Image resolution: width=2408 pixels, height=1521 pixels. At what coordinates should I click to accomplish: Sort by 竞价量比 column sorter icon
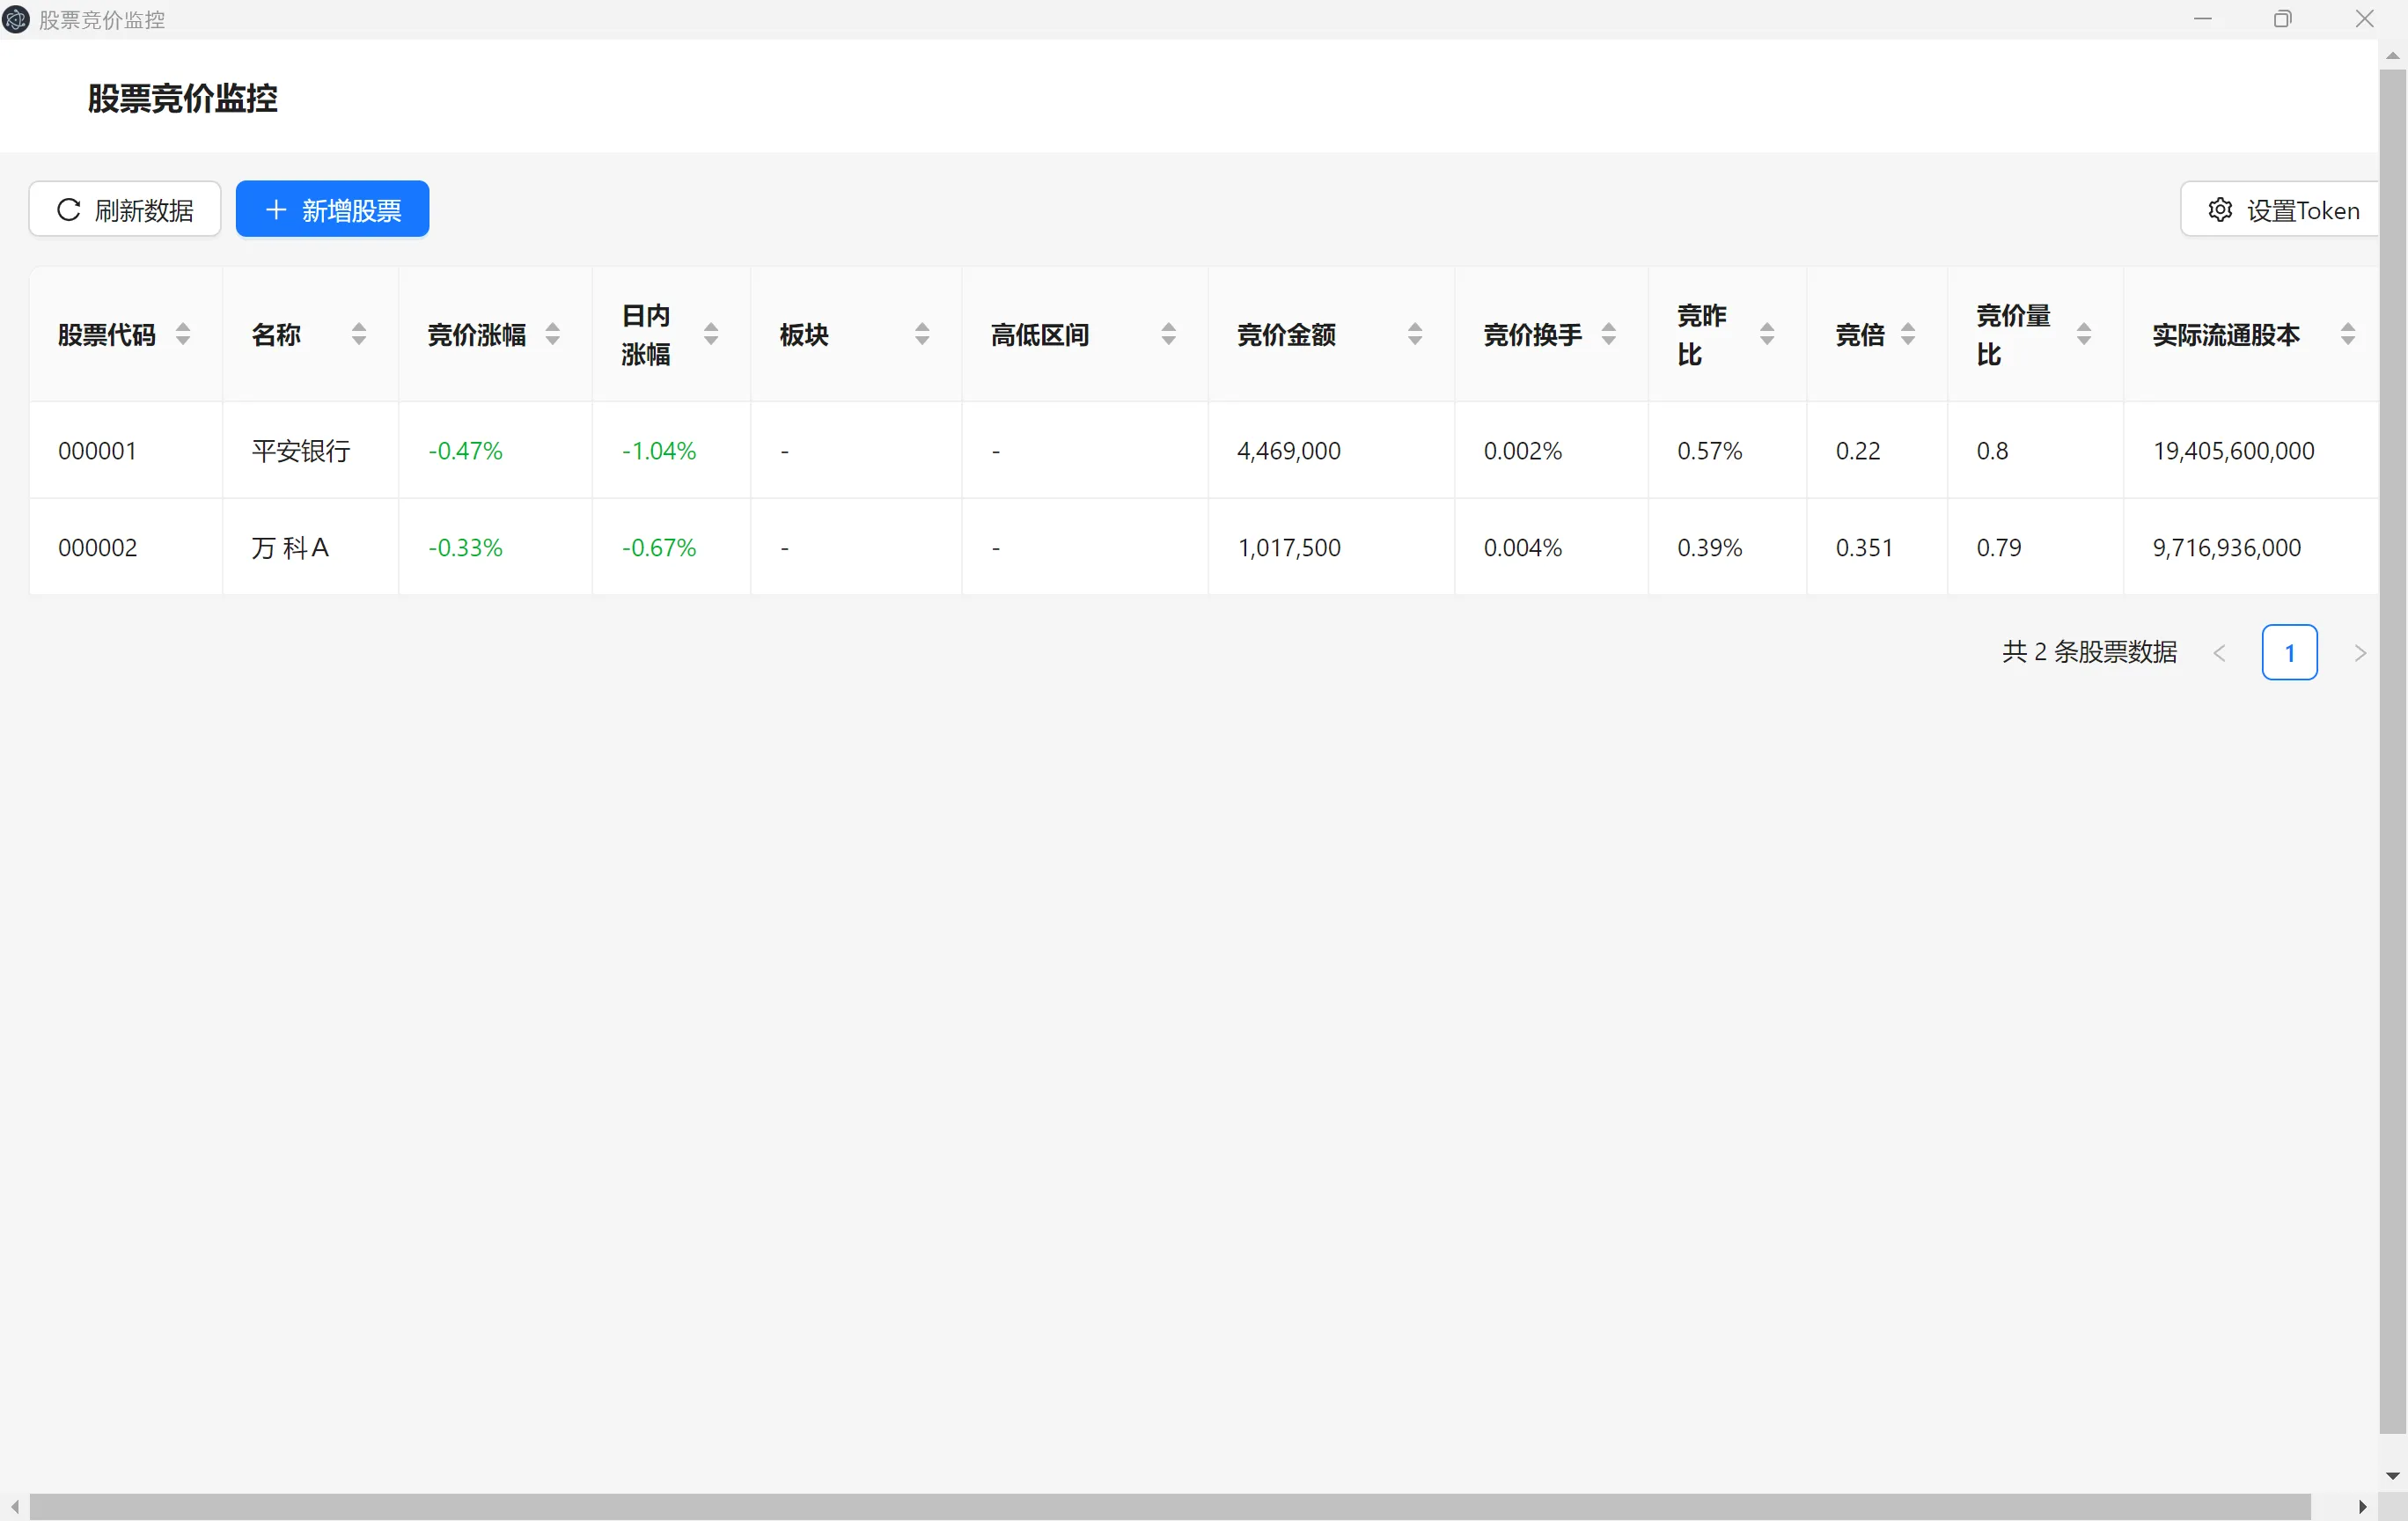pyautogui.click(x=2084, y=334)
